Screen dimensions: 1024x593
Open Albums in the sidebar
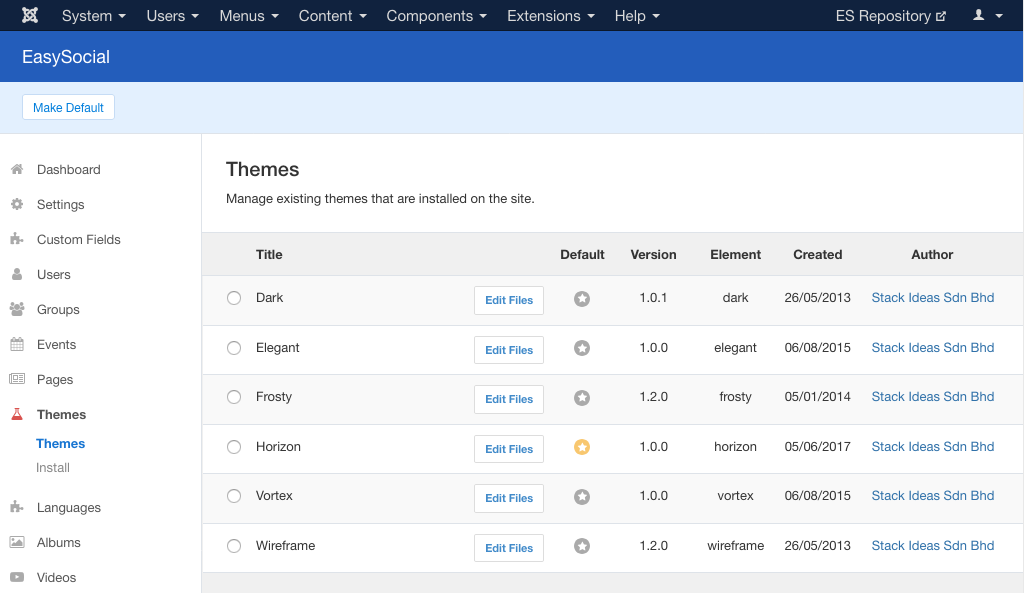(59, 543)
